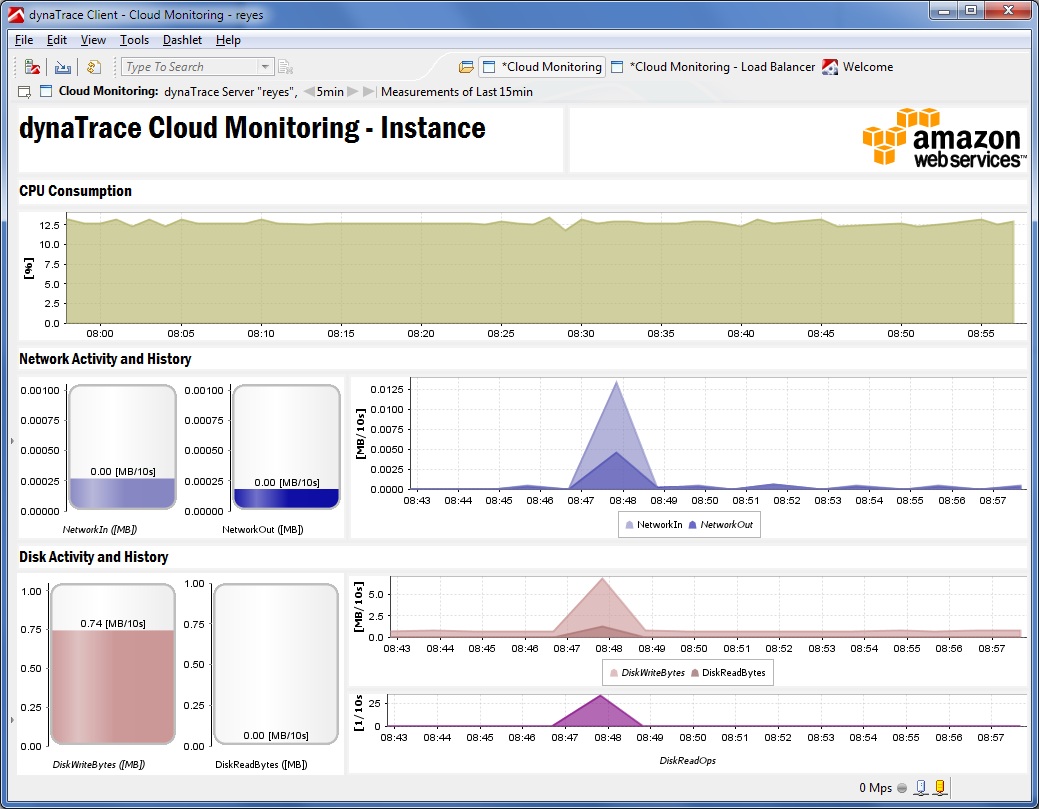Click the white server connection status icon
1039x809 pixels.
click(x=921, y=787)
